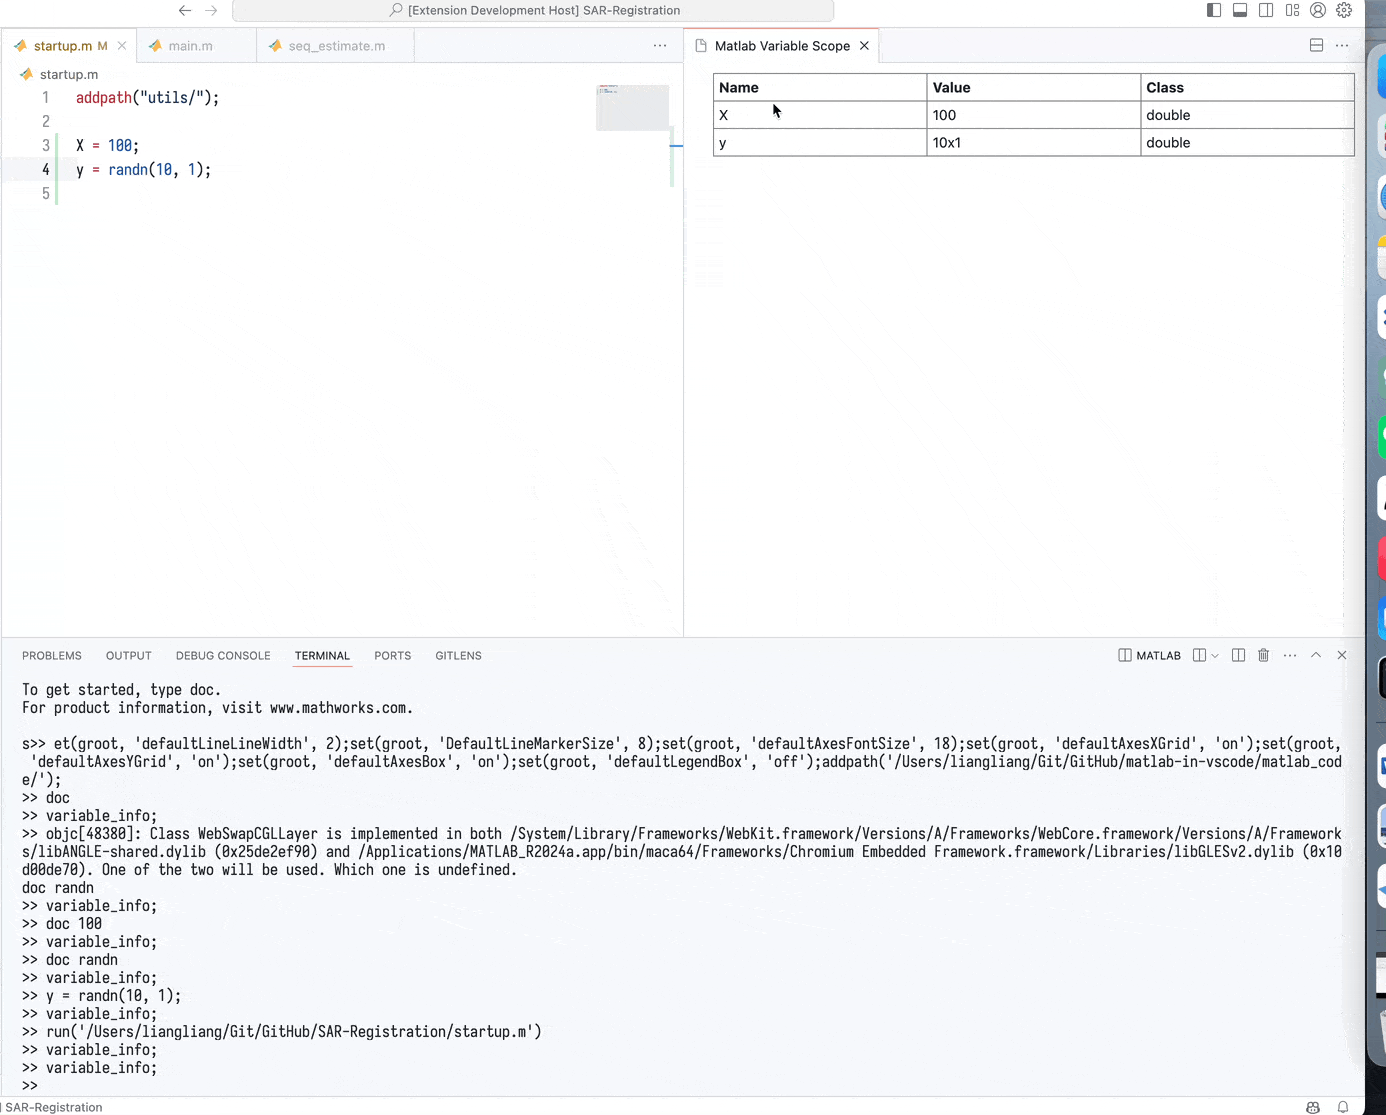Click line number 1 in the gutter
1386x1115 pixels.
pos(45,98)
